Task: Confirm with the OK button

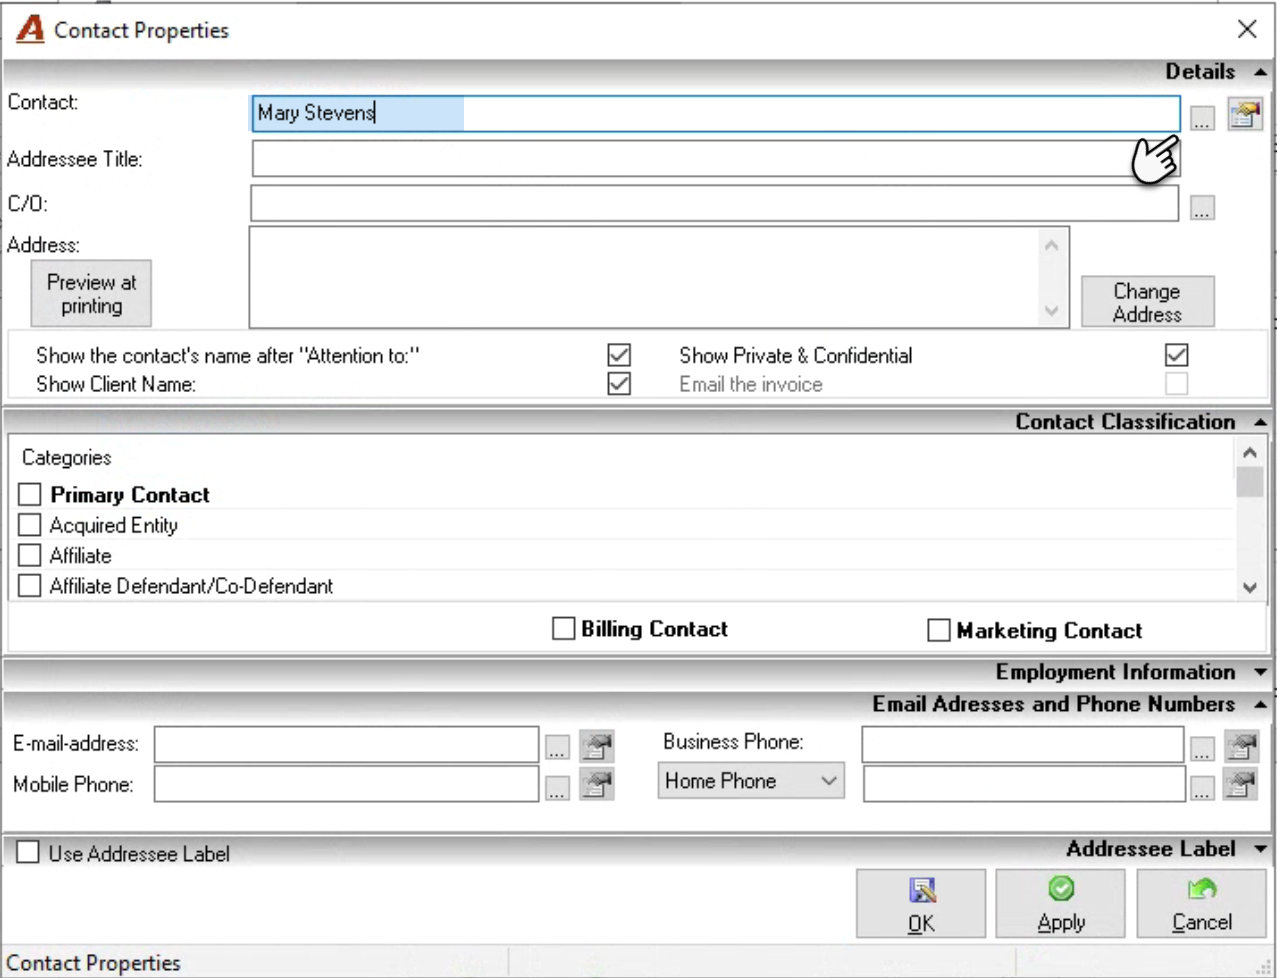Action: (x=921, y=903)
